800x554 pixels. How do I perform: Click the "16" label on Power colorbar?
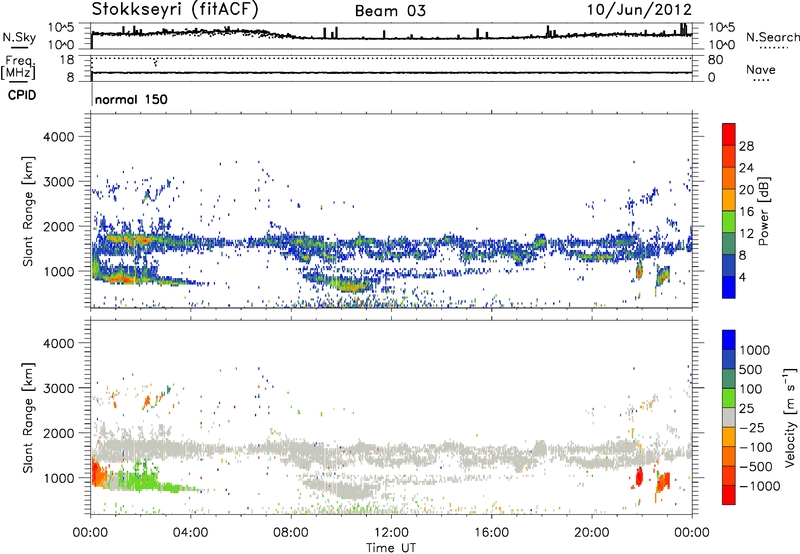click(x=746, y=212)
